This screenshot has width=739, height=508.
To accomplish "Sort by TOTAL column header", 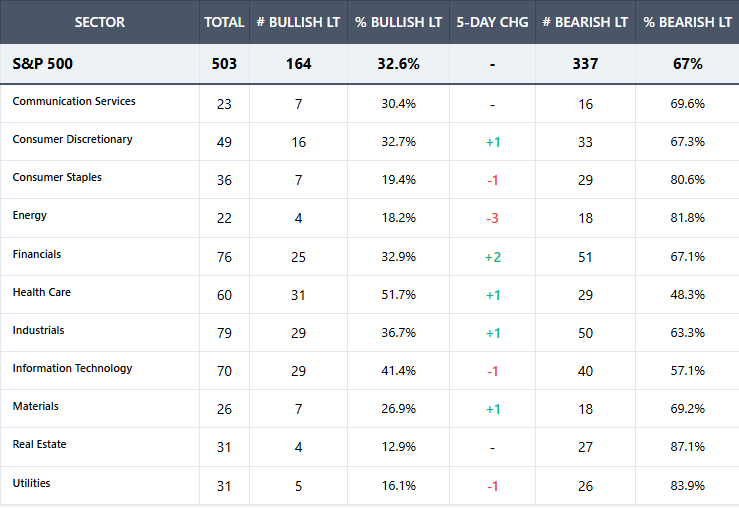I will point(224,22).
